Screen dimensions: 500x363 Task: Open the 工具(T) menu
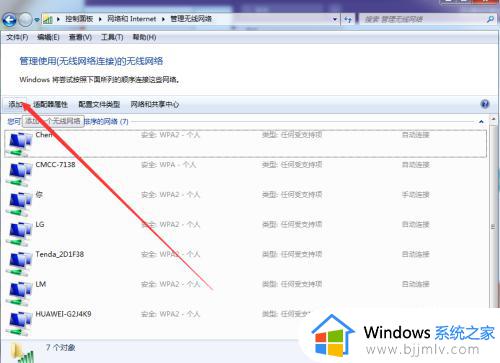[x=112, y=37]
